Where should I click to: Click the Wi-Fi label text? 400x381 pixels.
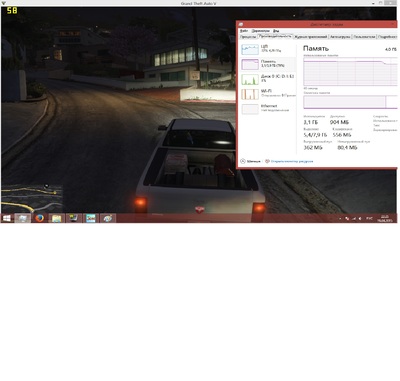tap(266, 91)
